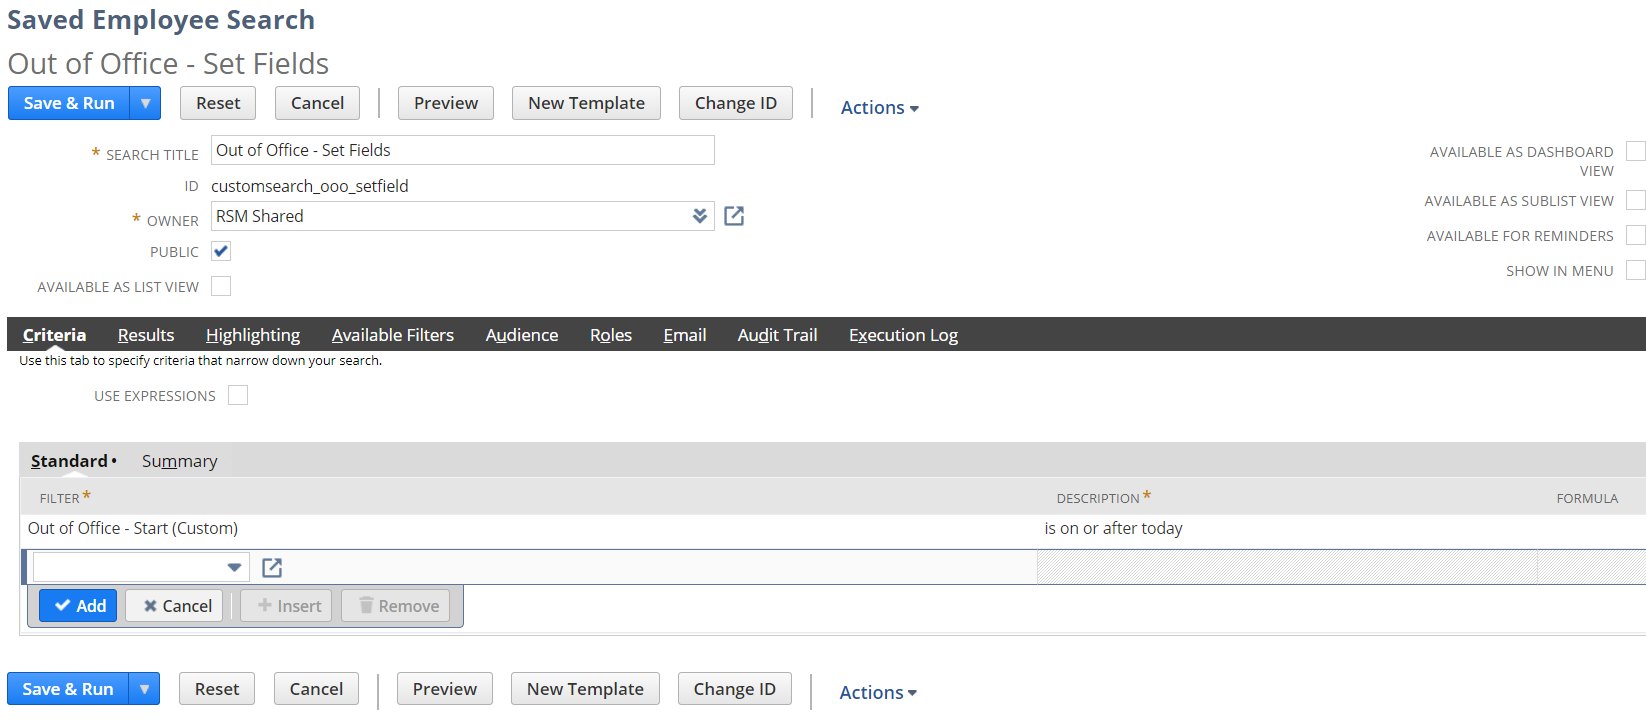The height and width of the screenshot is (722, 1646).
Task: Cancel the filter row edit
Action: click(175, 606)
